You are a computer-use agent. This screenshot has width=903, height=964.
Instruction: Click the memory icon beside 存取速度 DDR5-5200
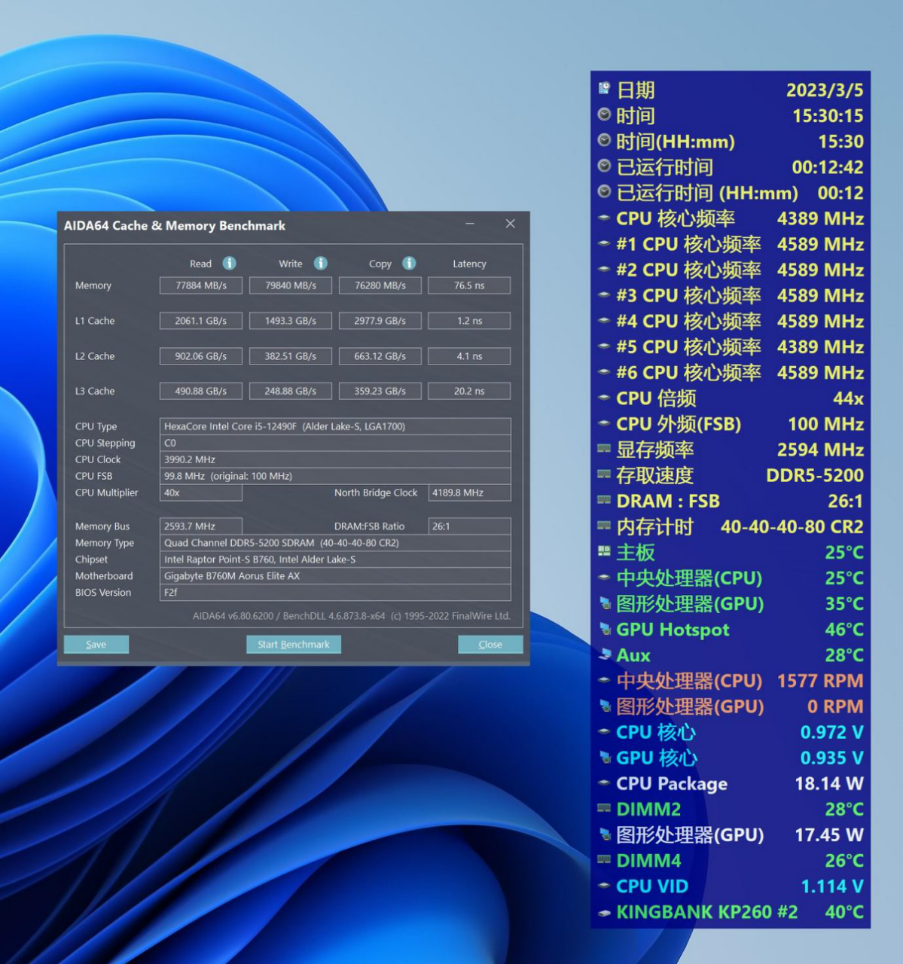pyautogui.click(x=604, y=474)
